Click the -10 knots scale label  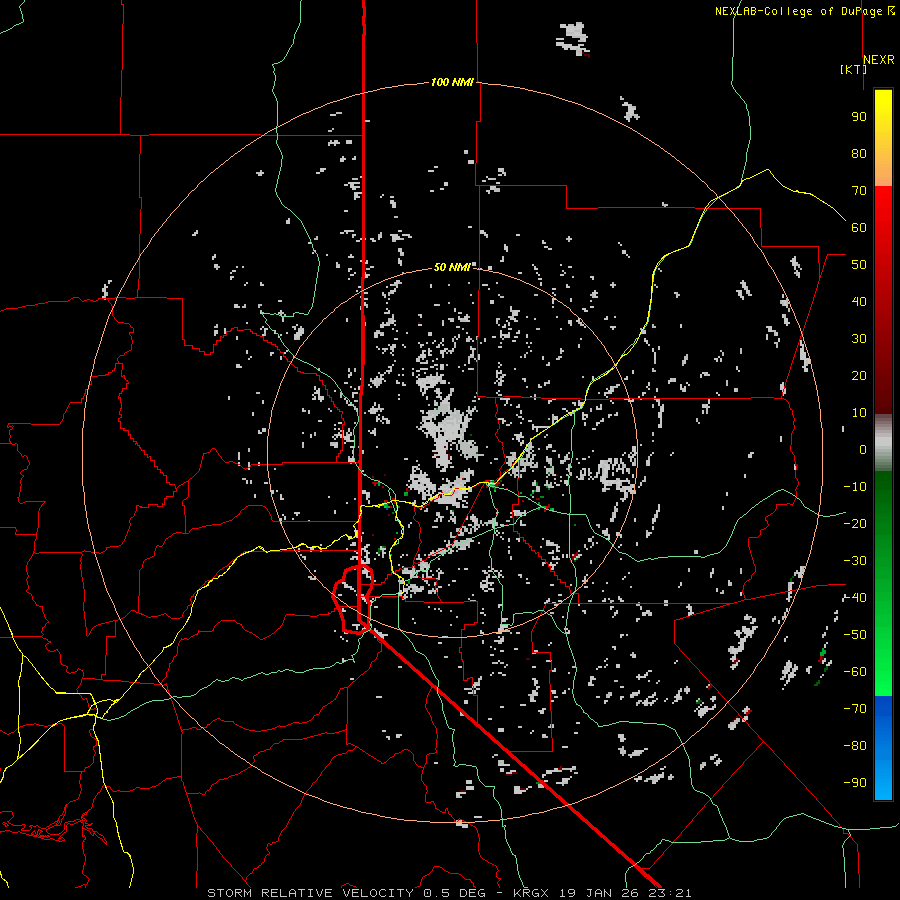click(855, 487)
